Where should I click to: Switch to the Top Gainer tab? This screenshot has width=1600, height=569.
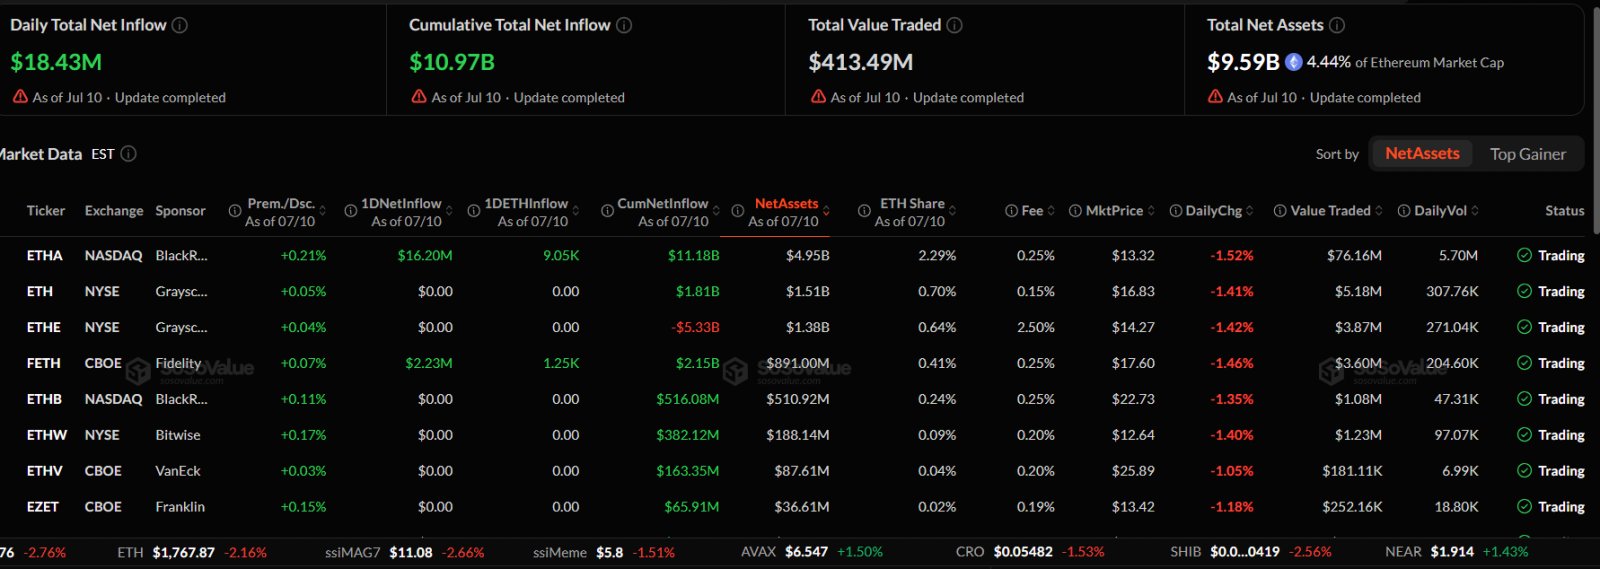pyautogui.click(x=1528, y=154)
